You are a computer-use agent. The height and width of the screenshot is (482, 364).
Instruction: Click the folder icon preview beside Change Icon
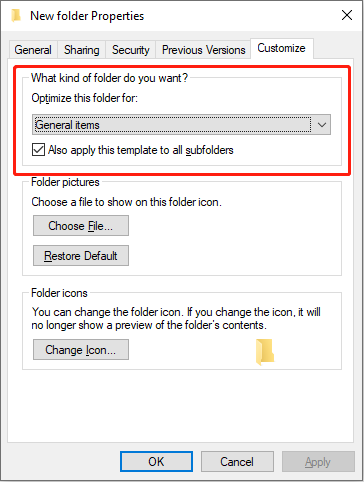265,352
